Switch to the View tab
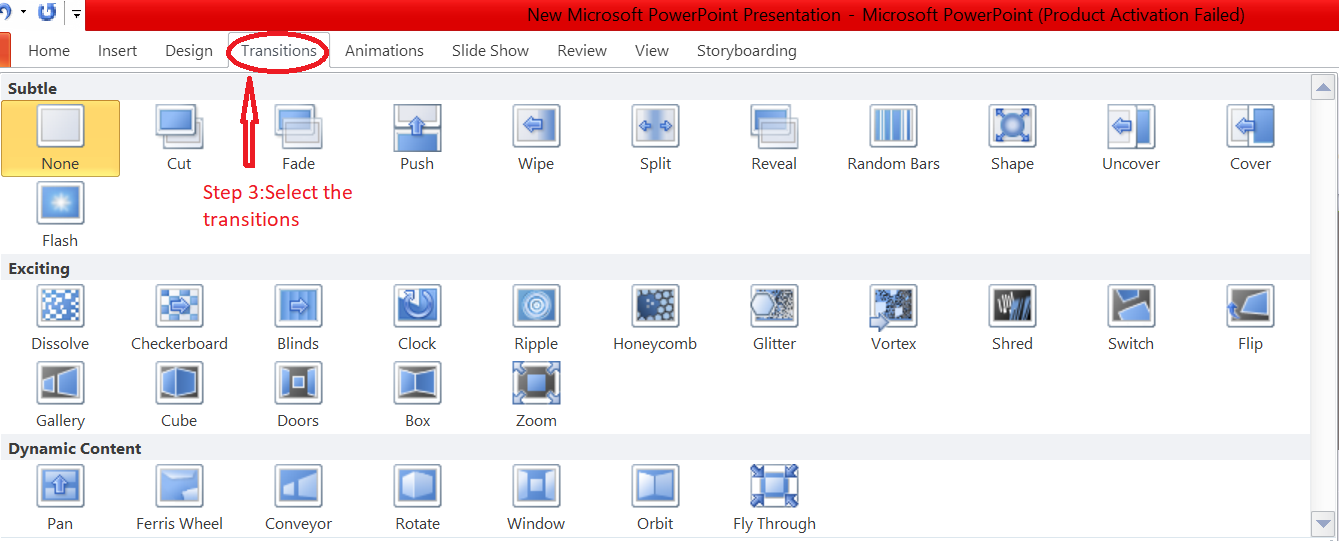Image resolution: width=1339 pixels, height=541 pixels. (x=652, y=50)
